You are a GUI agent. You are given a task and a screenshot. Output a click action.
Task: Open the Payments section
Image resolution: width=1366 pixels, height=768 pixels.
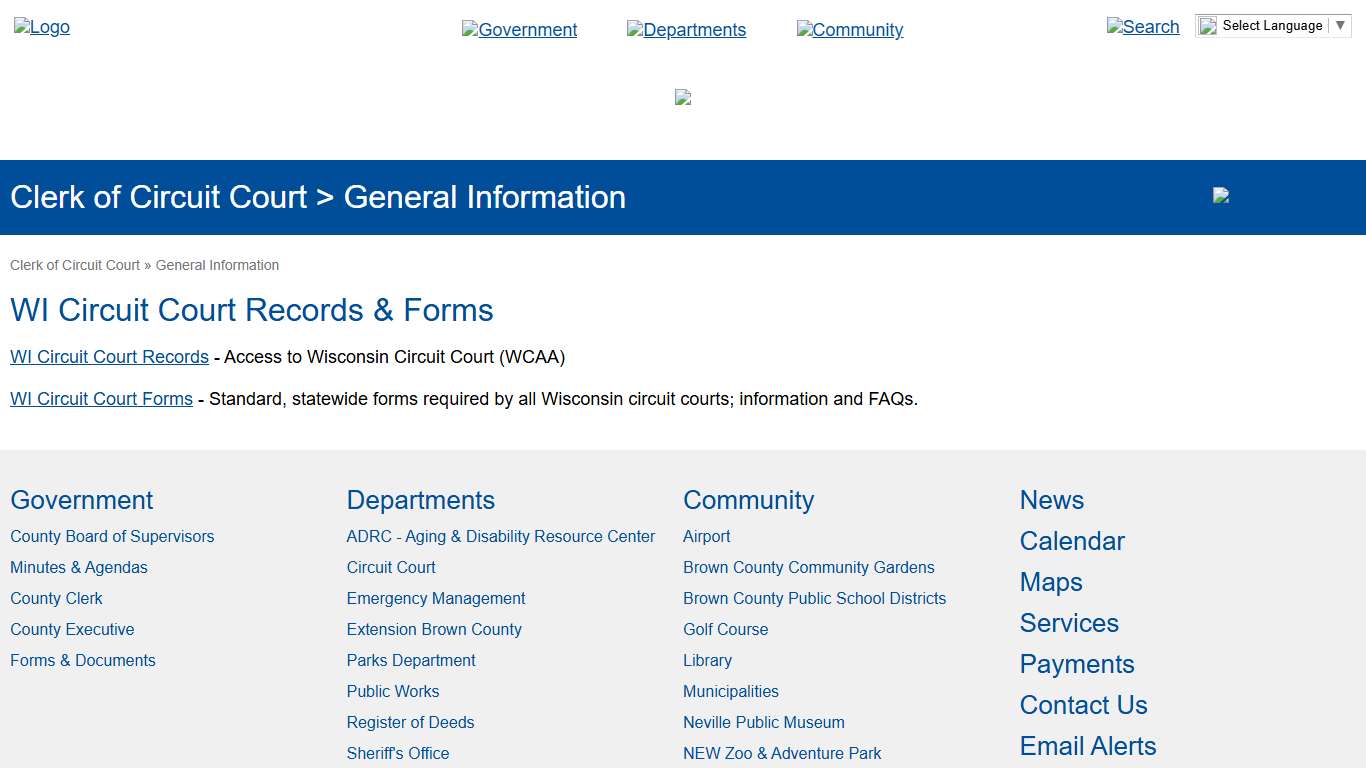tap(1077, 664)
